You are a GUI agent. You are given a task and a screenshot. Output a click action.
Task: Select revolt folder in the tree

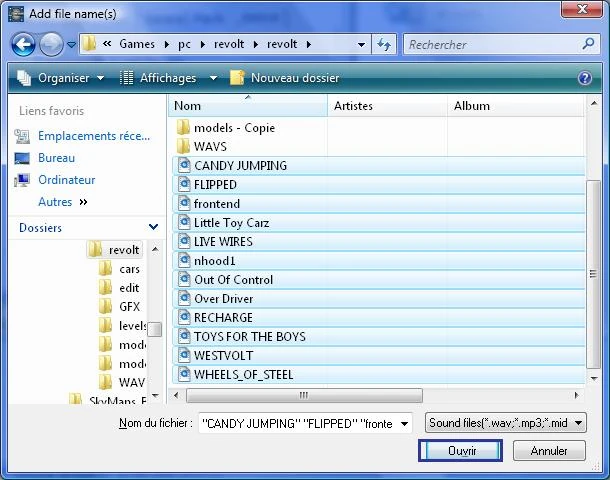tap(114, 250)
